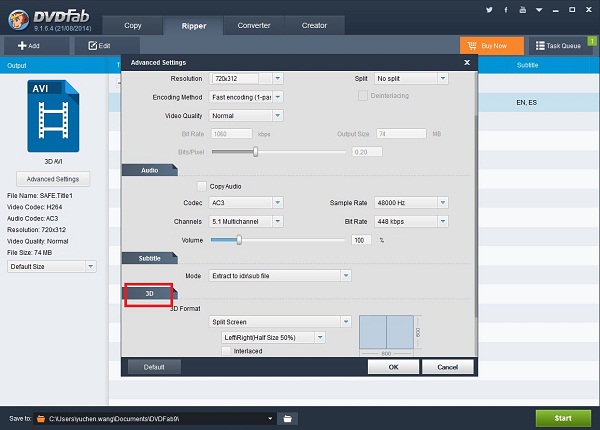Click the DVDFab mascot logo
Screen dimensions: 600x430
pos(18,20)
